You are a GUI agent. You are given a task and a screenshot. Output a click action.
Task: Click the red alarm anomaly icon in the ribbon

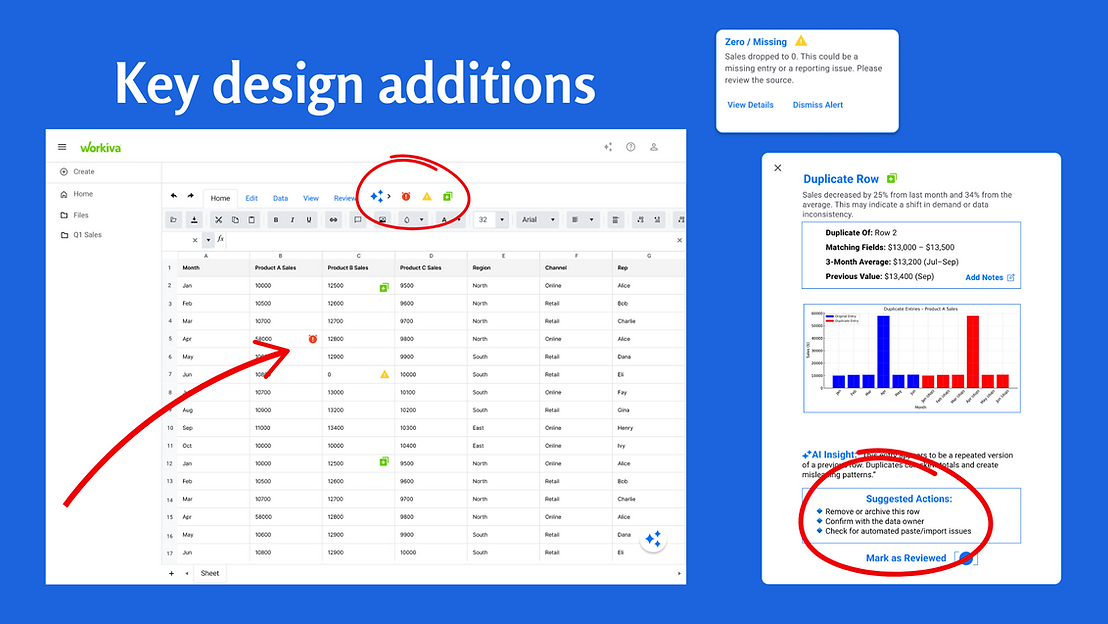[x=406, y=196]
